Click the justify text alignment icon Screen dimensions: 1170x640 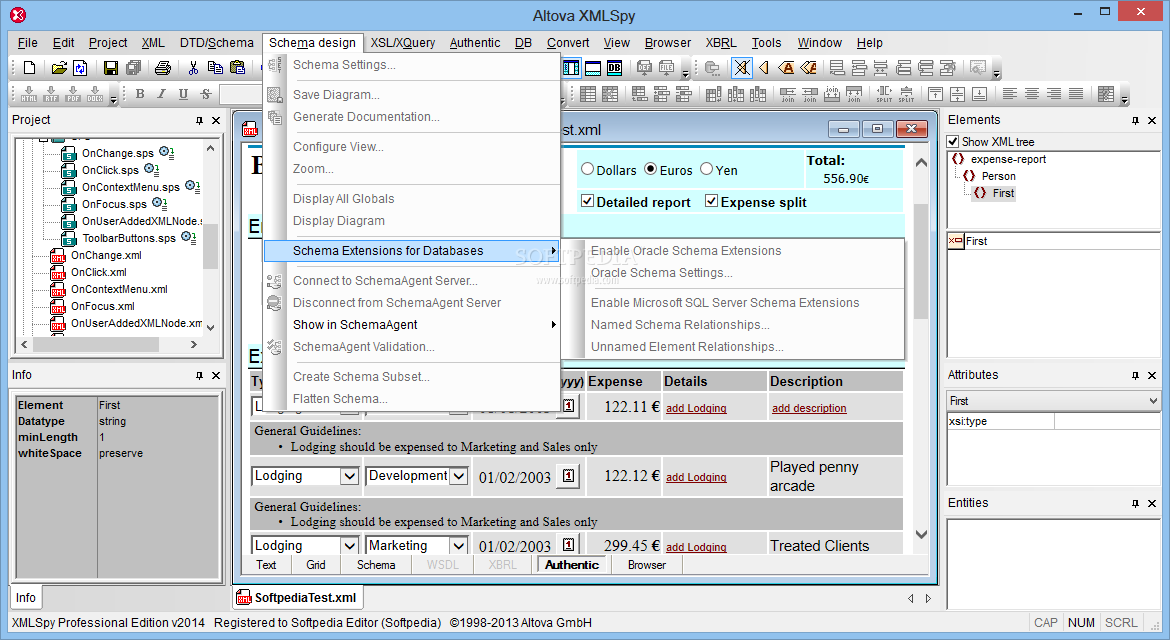click(1076, 94)
